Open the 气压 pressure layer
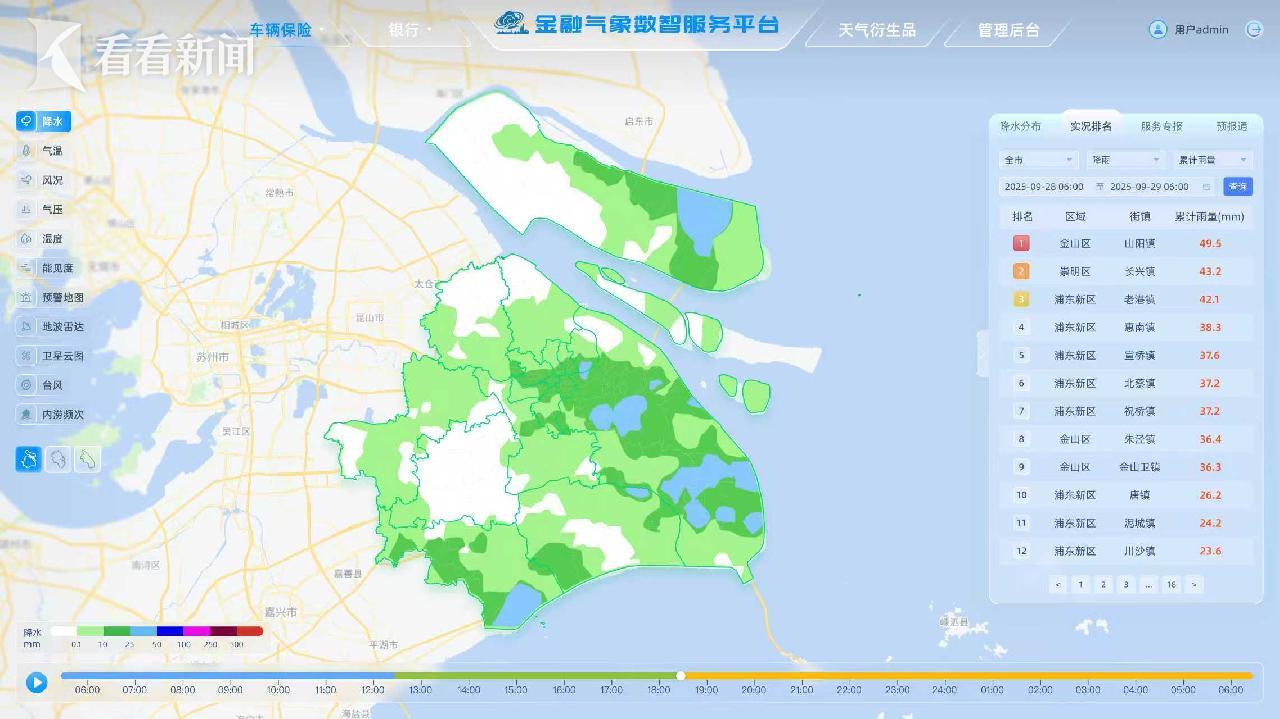The image size is (1280, 719). coord(26,210)
